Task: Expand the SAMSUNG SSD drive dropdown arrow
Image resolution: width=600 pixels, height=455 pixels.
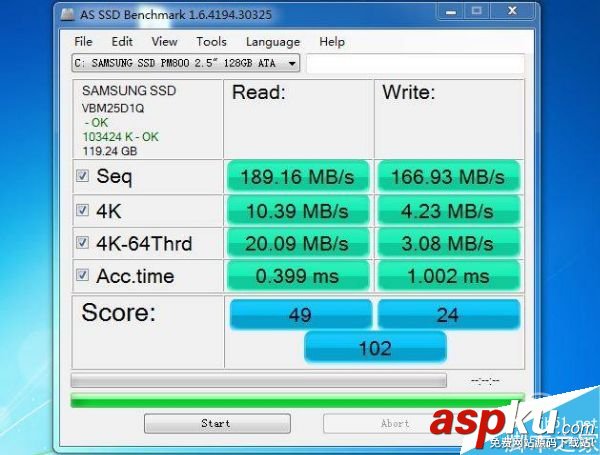Action: coord(292,63)
